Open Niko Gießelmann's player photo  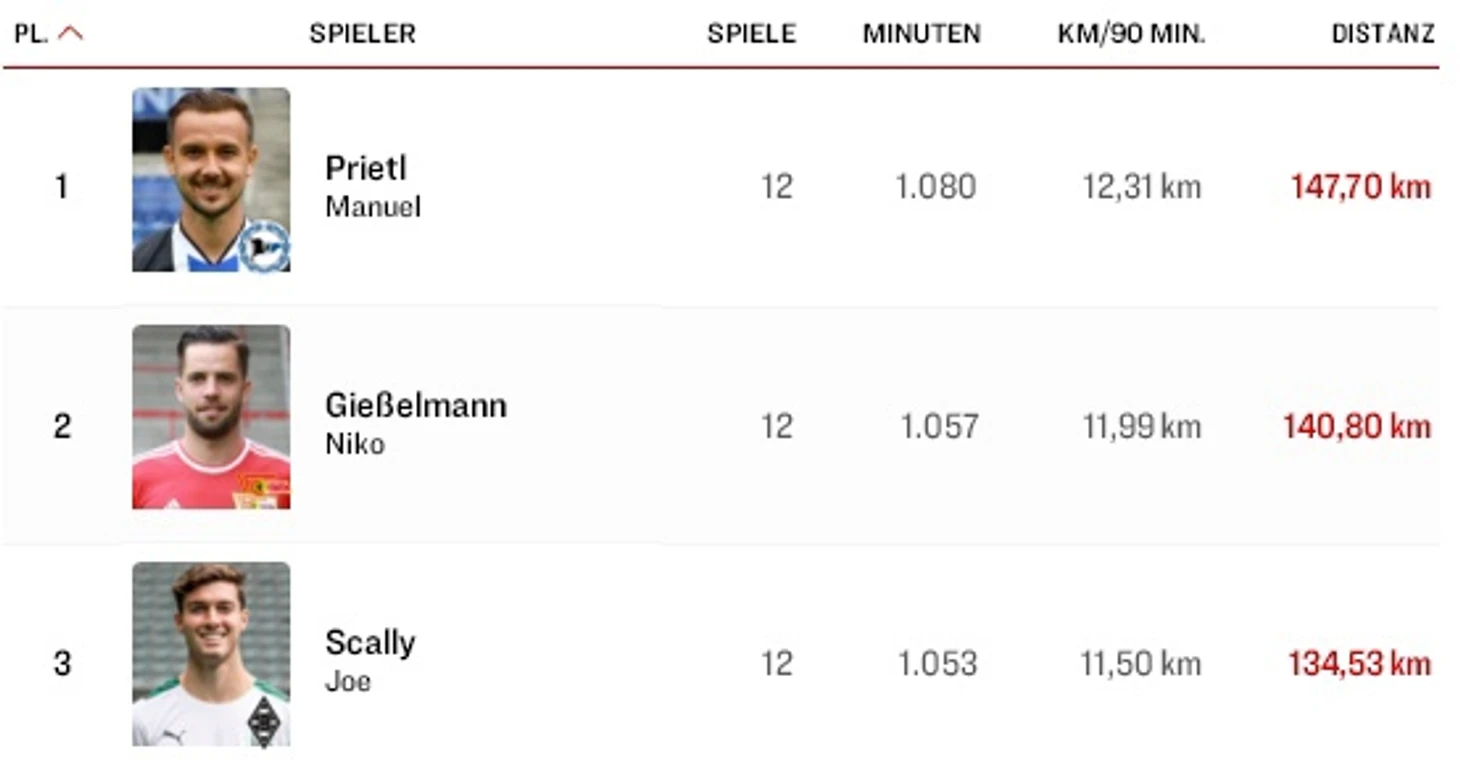pos(211,417)
